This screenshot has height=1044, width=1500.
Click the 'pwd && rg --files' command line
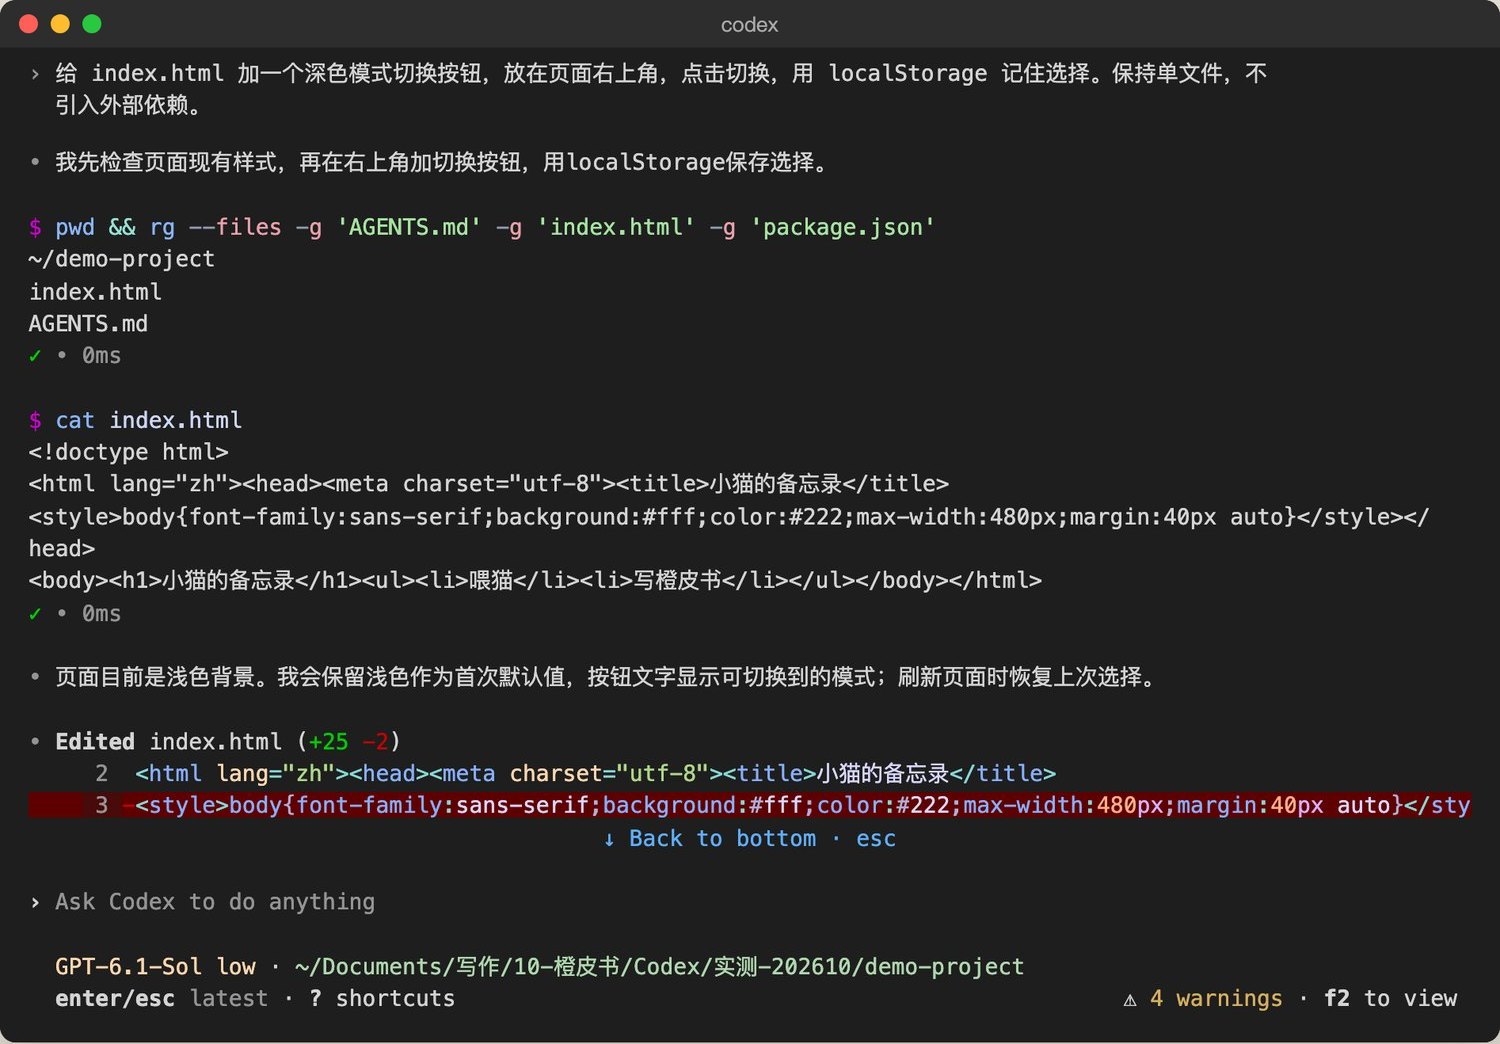tap(482, 227)
